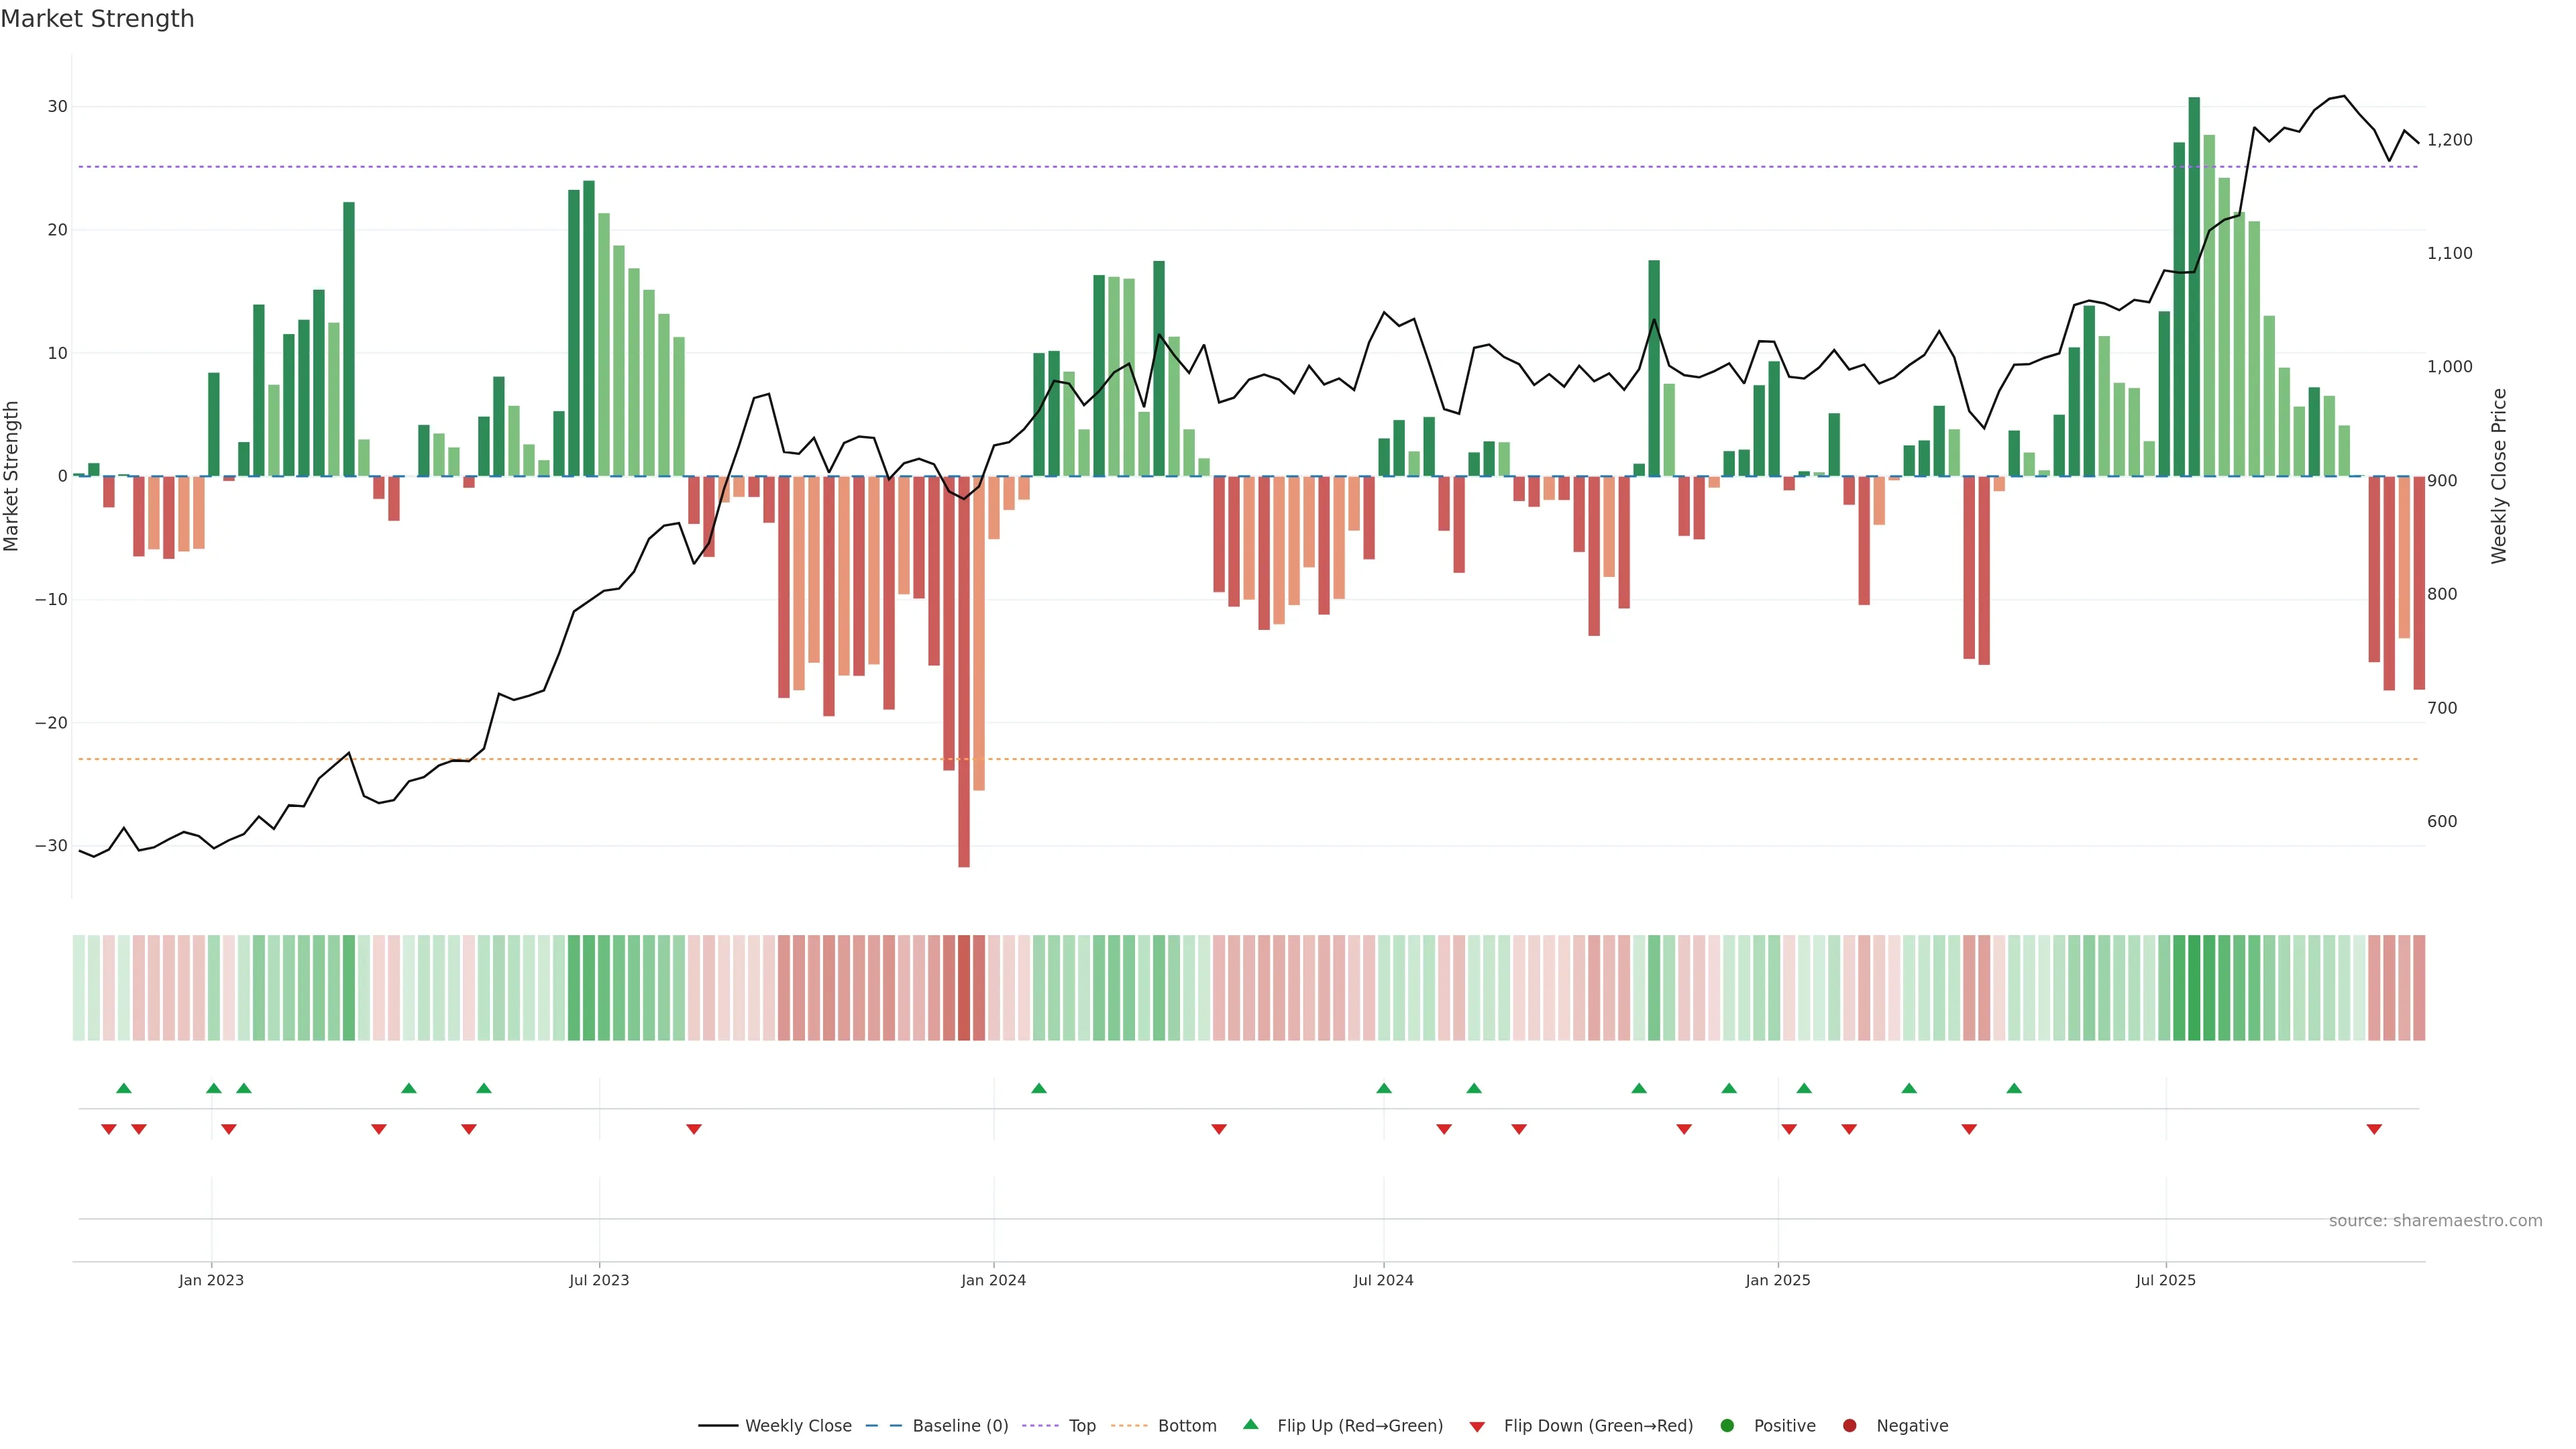The width and height of the screenshot is (2576, 1449).
Task: Click the first red flip-down marker on the left
Action: coord(109,1129)
